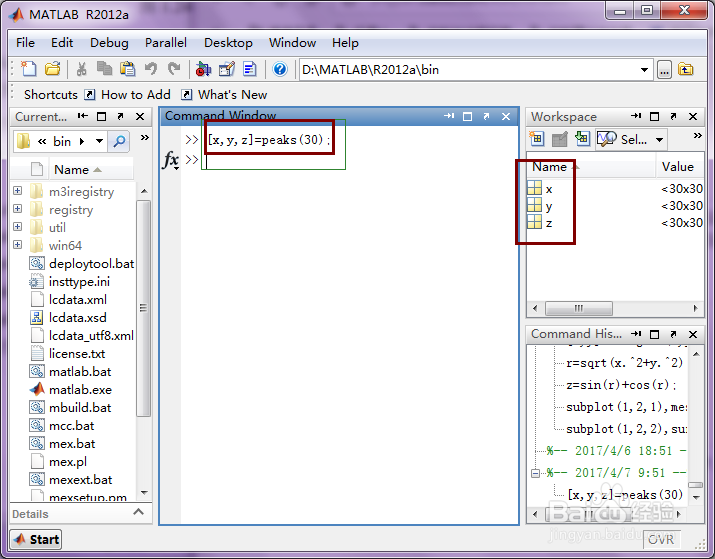The width and height of the screenshot is (715, 559).
Task: Create a new script file
Action: (29, 69)
